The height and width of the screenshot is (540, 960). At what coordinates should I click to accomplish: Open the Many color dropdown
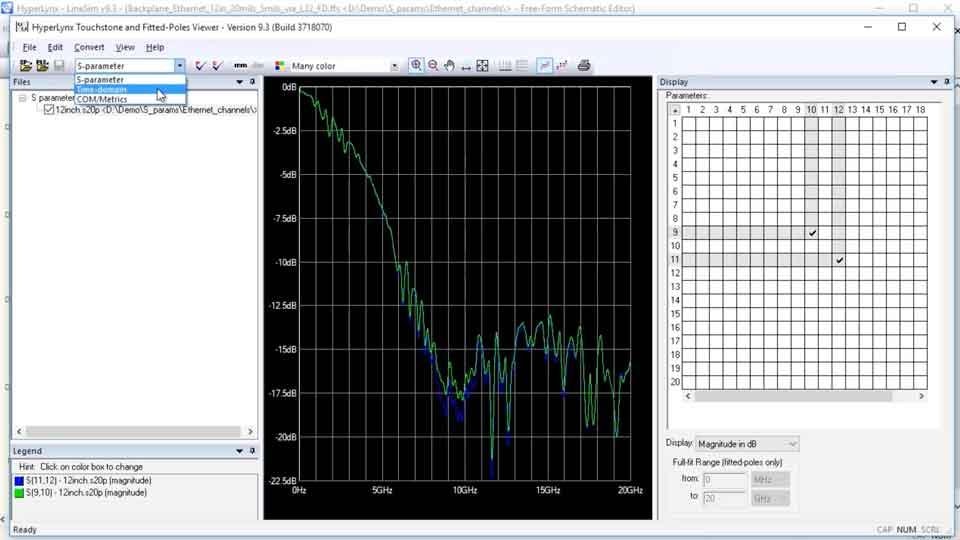tap(394, 66)
